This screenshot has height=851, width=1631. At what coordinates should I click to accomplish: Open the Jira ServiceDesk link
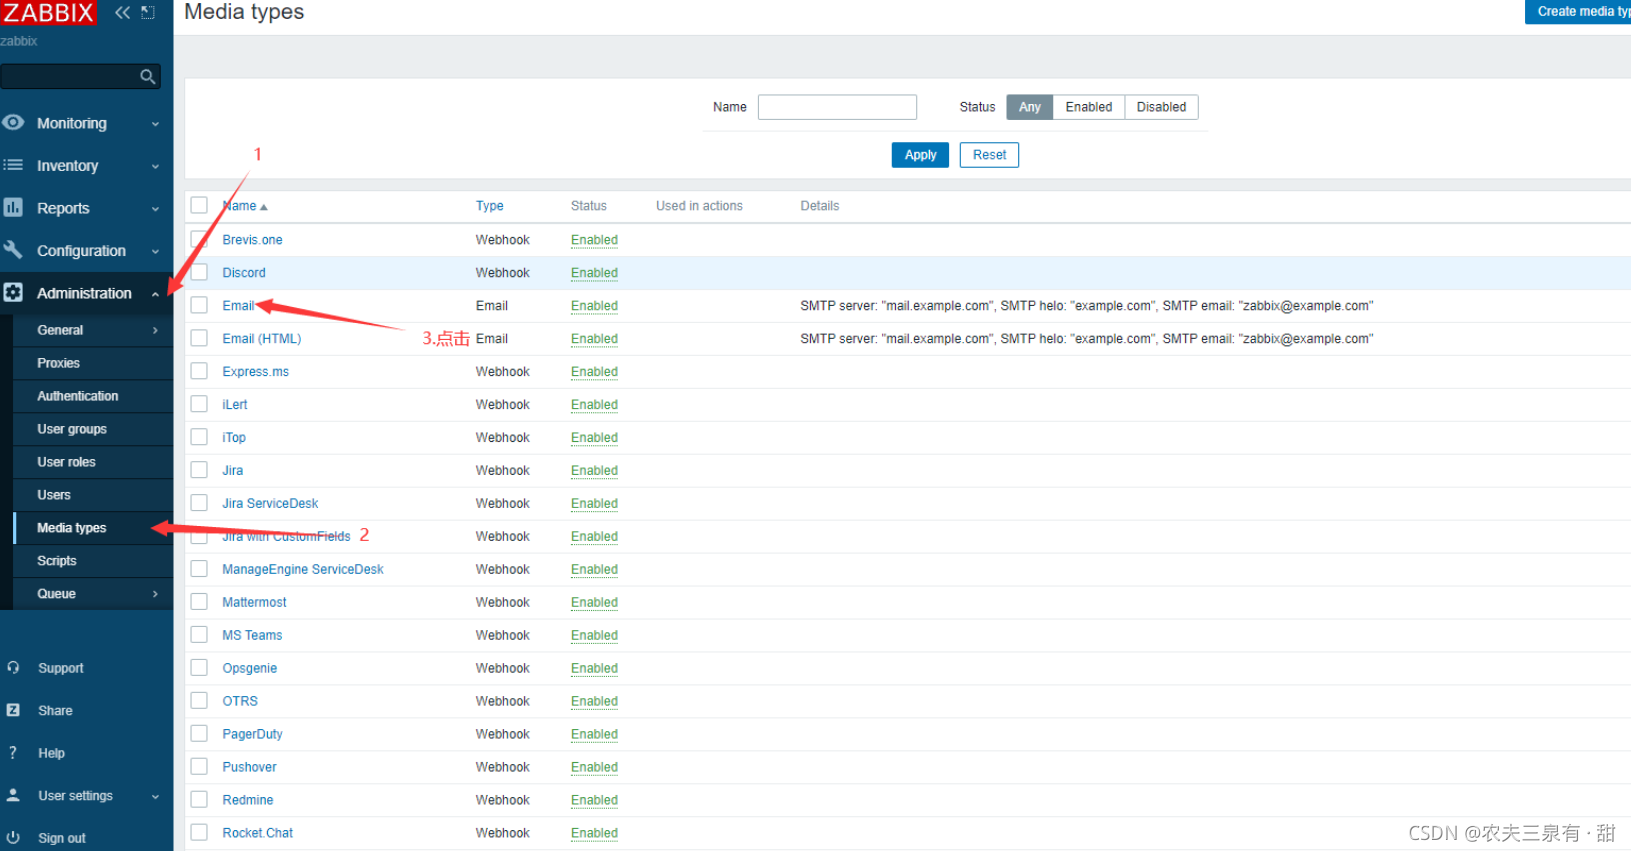point(270,503)
